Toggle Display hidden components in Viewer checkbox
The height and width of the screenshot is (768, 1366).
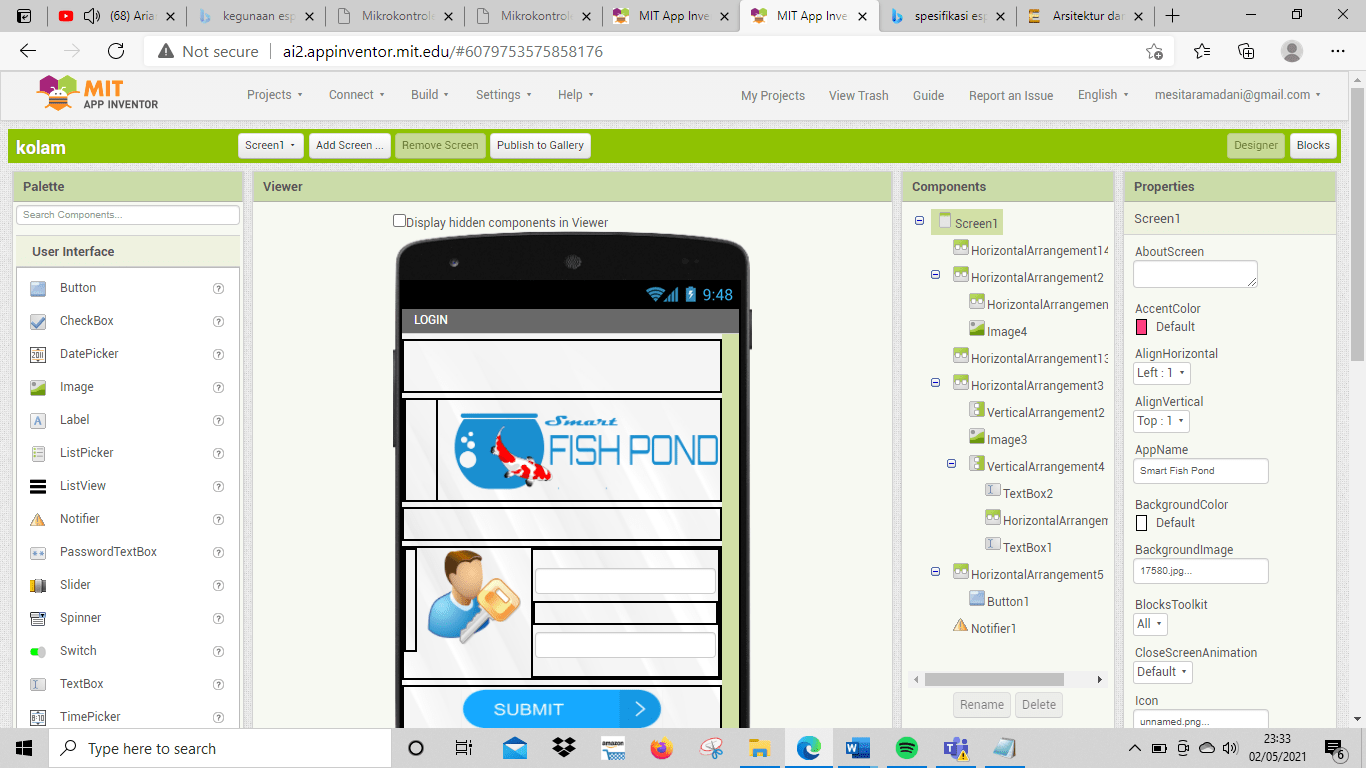(x=400, y=221)
